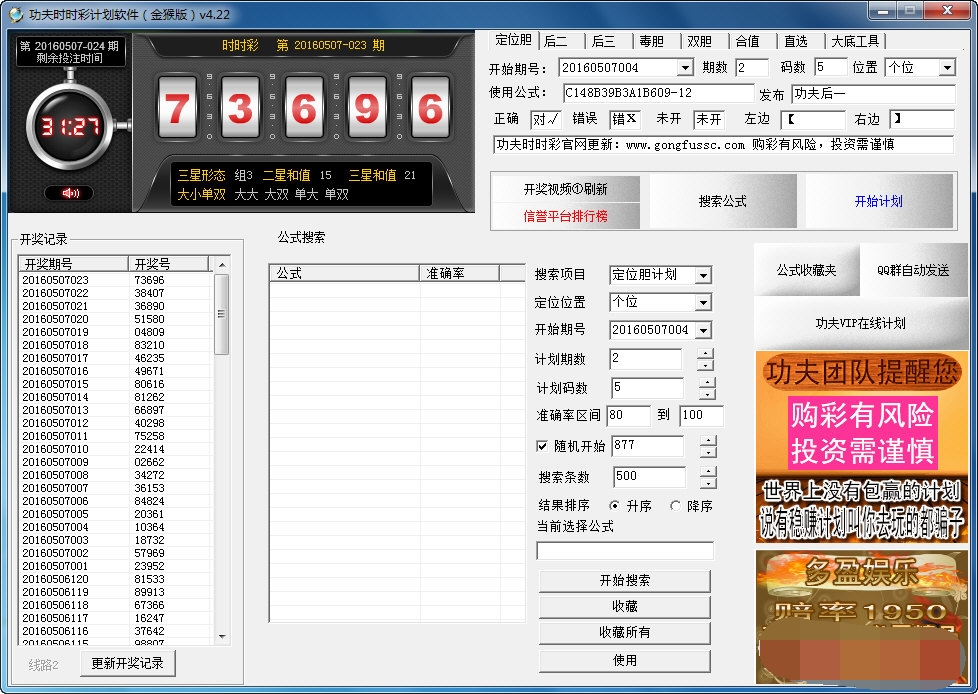The width and height of the screenshot is (978, 694).
Task: Click the app icon in title bar
Action: point(15,12)
